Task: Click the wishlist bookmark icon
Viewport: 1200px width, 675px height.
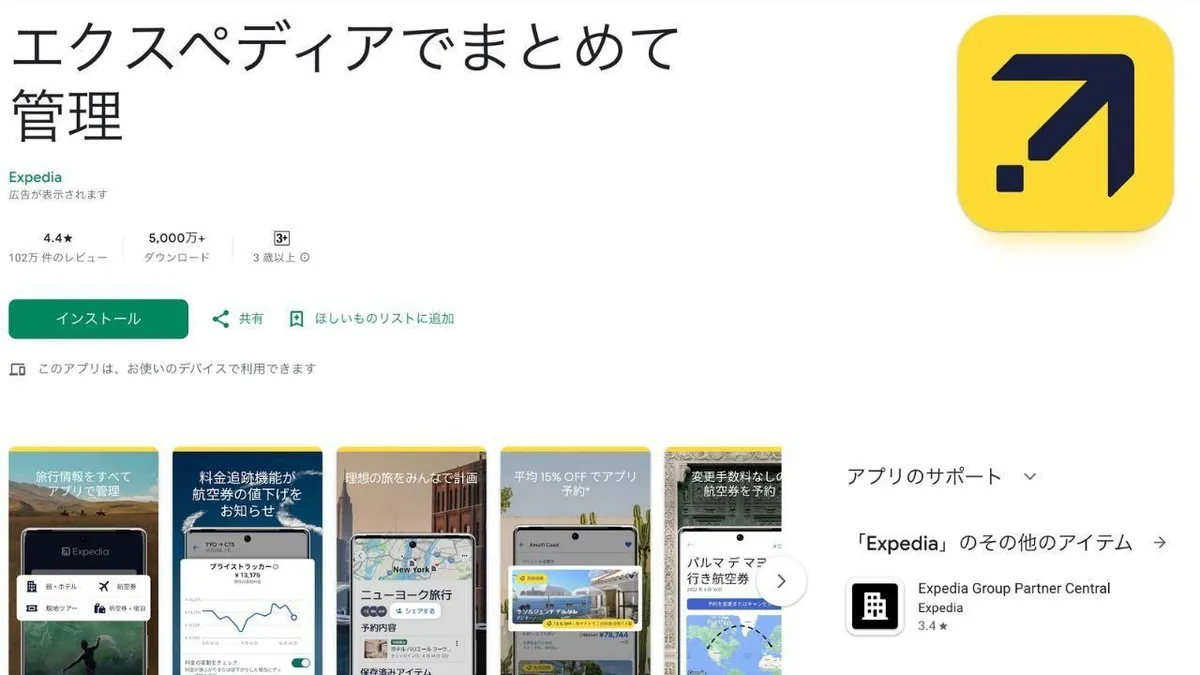Action: coord(296,319)
